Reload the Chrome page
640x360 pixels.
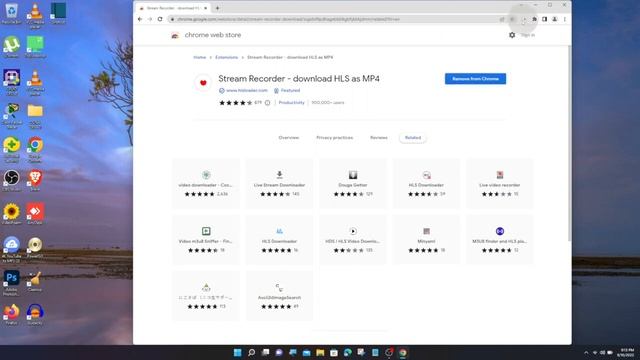(x=160, y=19)
